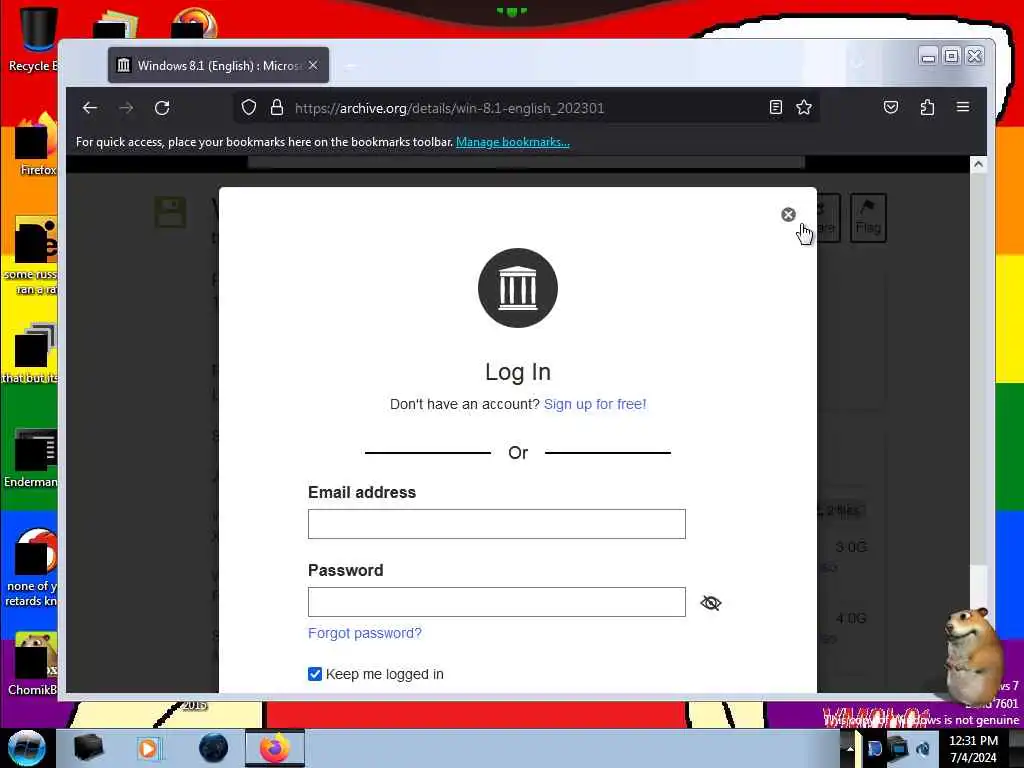The height and width of the screenshot is (768, 1024).
Task: Click the Flag button behind the dialog
Action: [868, 218]
